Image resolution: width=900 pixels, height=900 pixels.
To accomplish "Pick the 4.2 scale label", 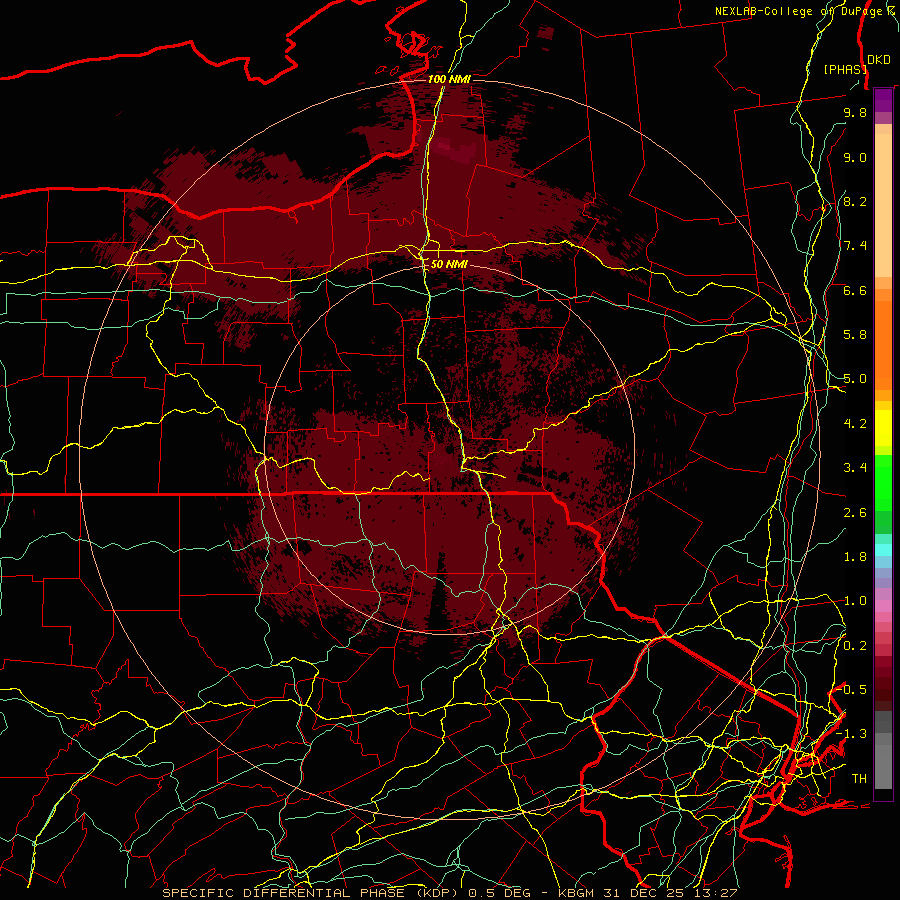I will [855, 424].
